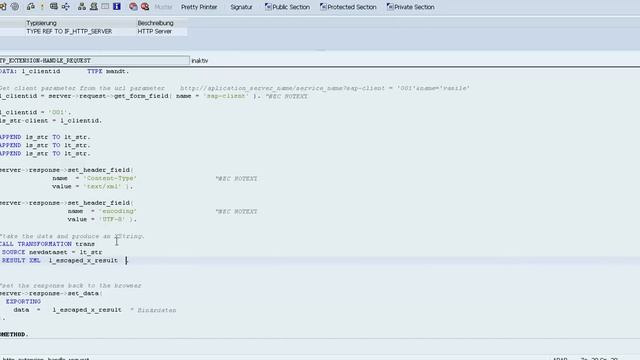640x360 pixels.
Task: Set a breakpoint with the first red stop icon
Action: pyautogui.click(x=133, y=7)
